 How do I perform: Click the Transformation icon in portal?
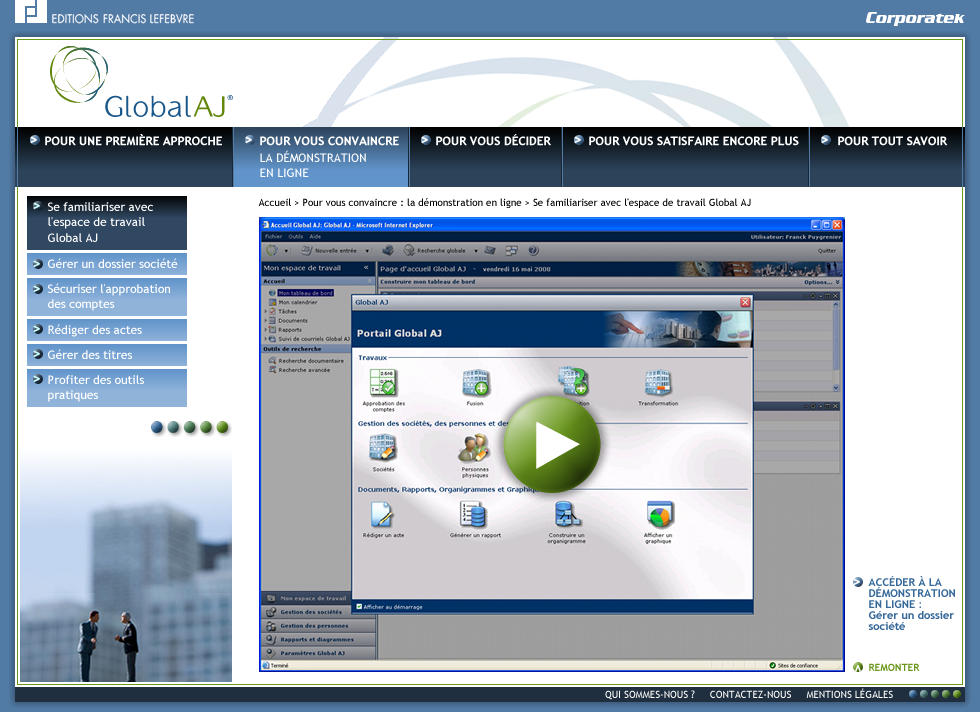pos(658,386)
